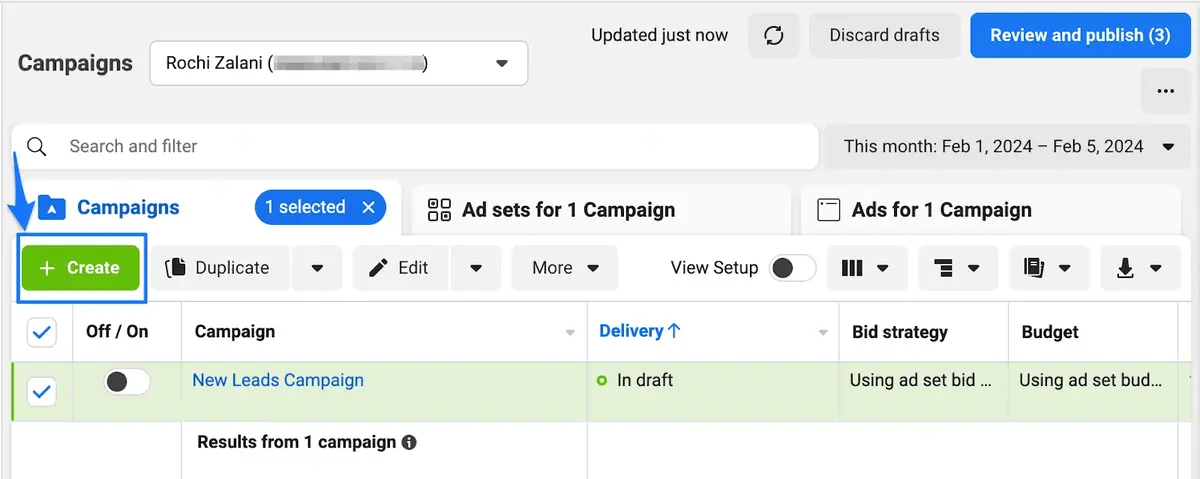Open the export download icon menu
Viewport: 1200px width, 479px height.
1139,268
